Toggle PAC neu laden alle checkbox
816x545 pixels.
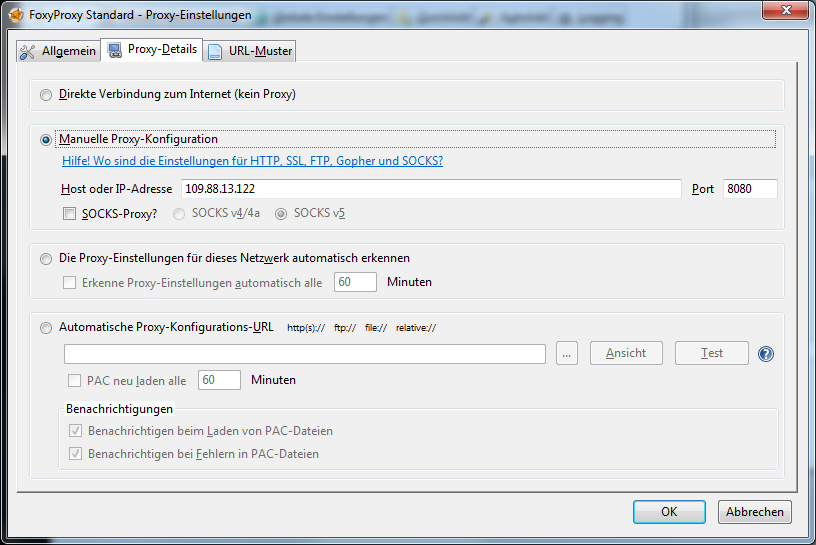point(74,381)
